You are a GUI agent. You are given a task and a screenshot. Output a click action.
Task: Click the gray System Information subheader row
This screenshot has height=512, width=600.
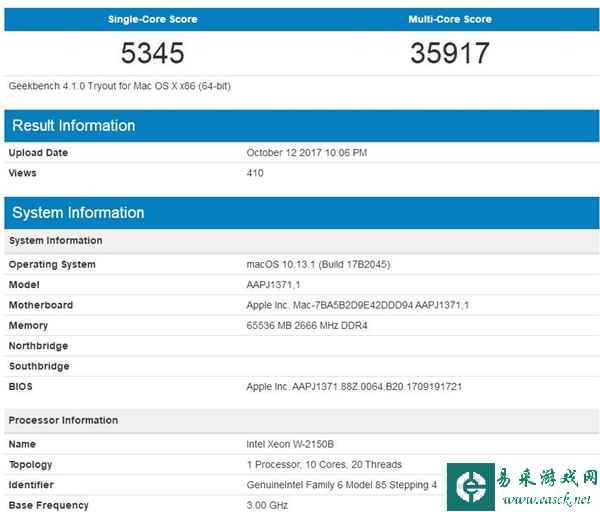(x=302, y=241)
